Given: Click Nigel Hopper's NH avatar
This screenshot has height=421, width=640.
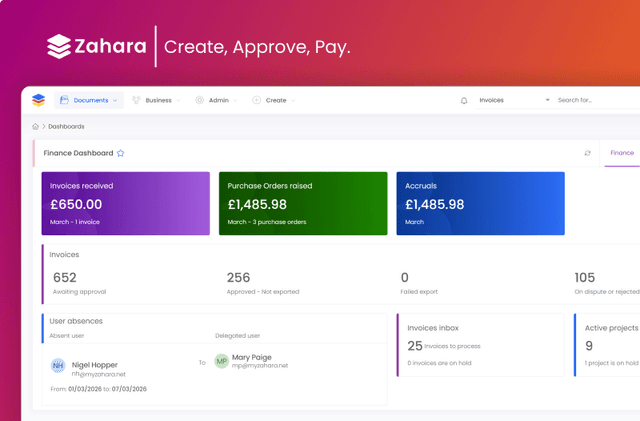Looking at the screenshot, I should pos(58,365).
